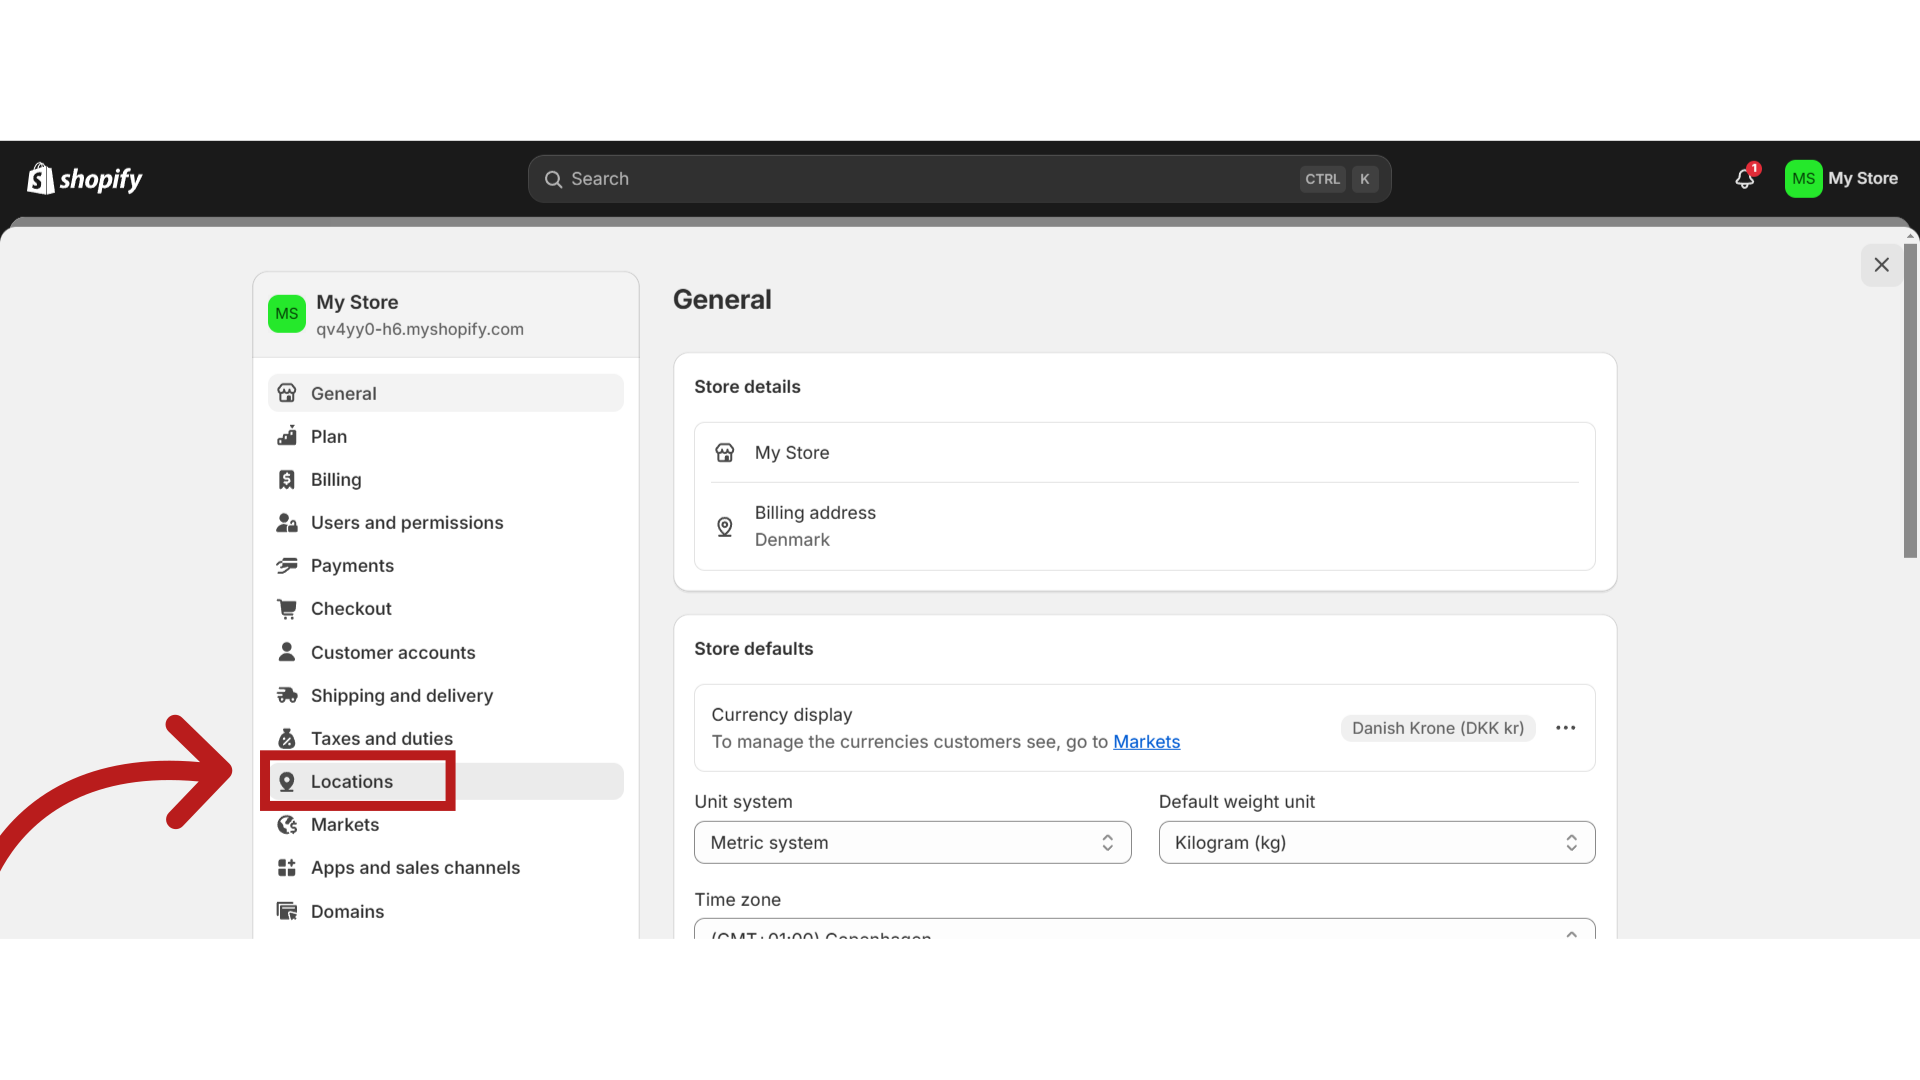Click the Billing address pin icon
Screen dimensions: 1920x1080
coord(725,527)
